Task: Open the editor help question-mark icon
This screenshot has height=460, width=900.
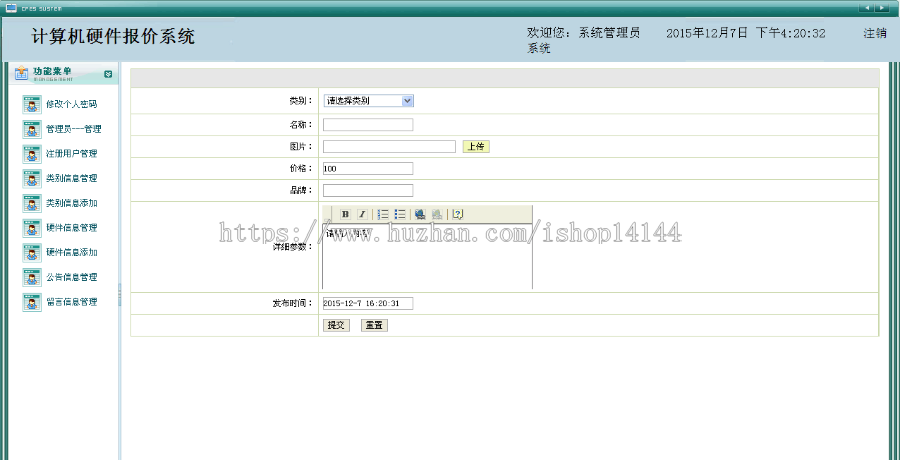Action: (x=457, y=214)
